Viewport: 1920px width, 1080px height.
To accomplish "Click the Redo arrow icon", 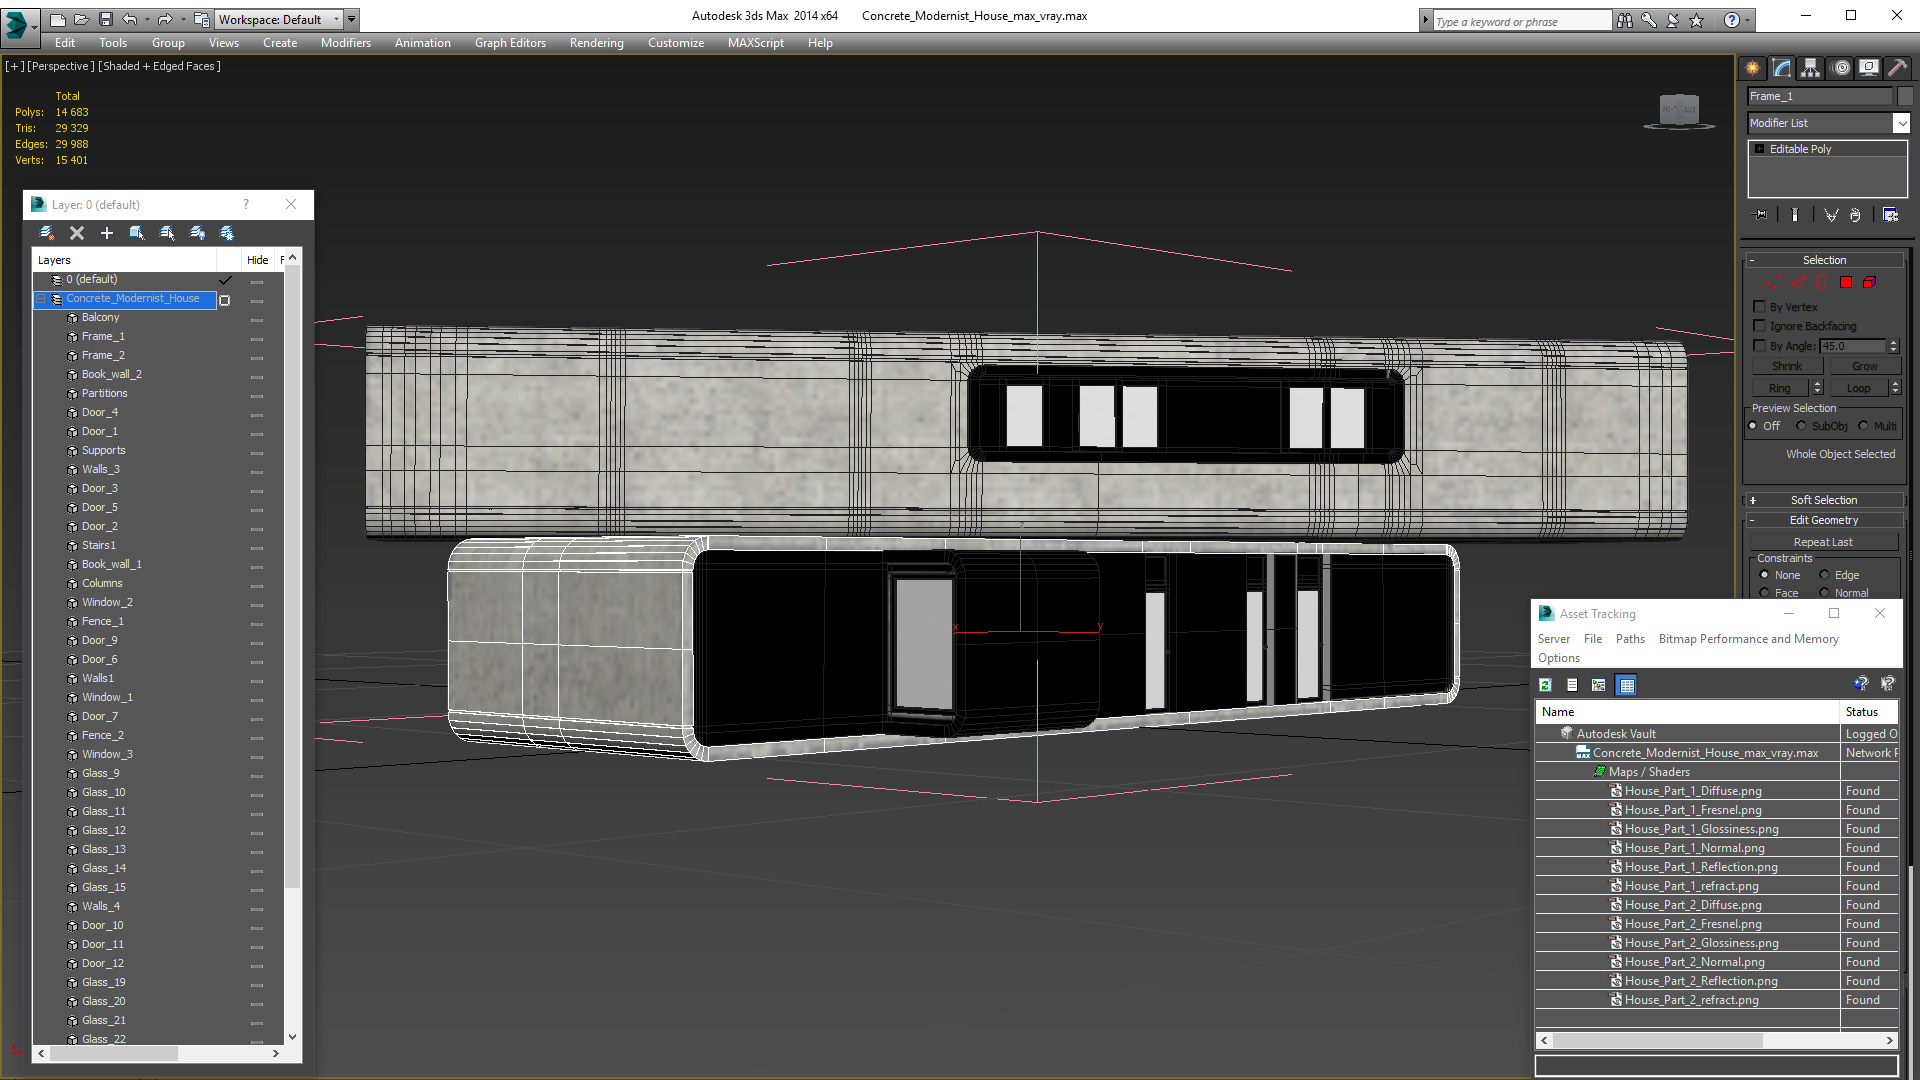I will tap(165, 19).
